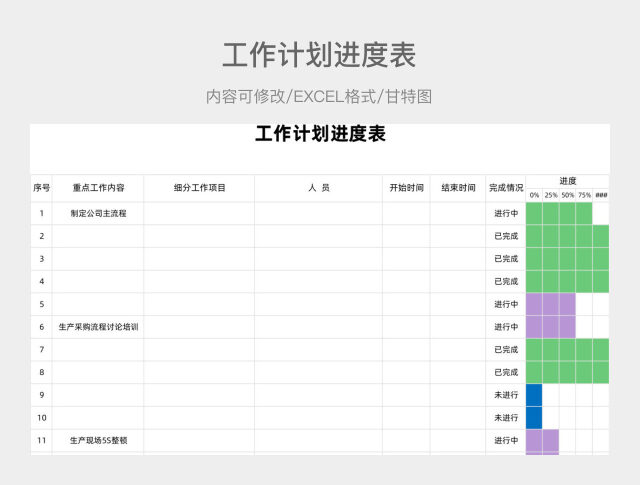Click the 未进行 status in row 10
The height and width of the screenshot is (485, 640).
click(x=506, y=418)
